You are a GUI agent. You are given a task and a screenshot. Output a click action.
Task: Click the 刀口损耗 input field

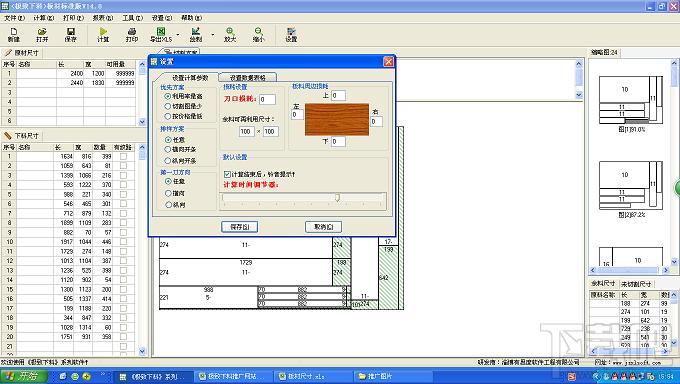[x=267, y=99]
